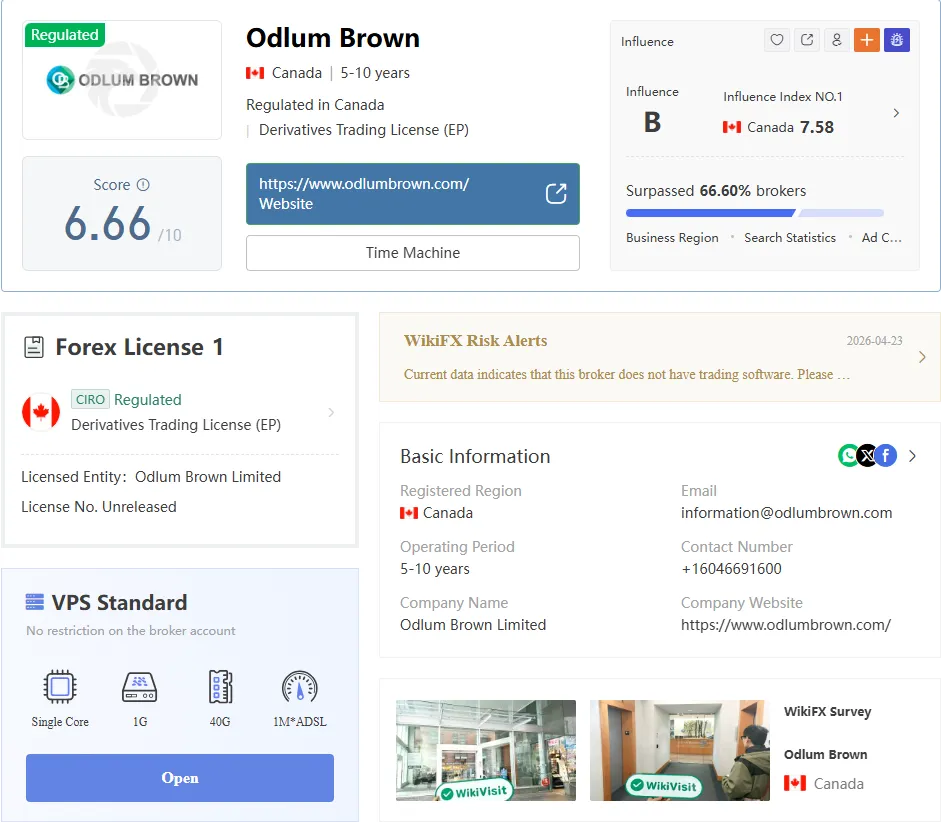Click the VPS Standard server icon
Image resolution: width=941 pixels, height=822 pixels.
[x=35, y=602]
